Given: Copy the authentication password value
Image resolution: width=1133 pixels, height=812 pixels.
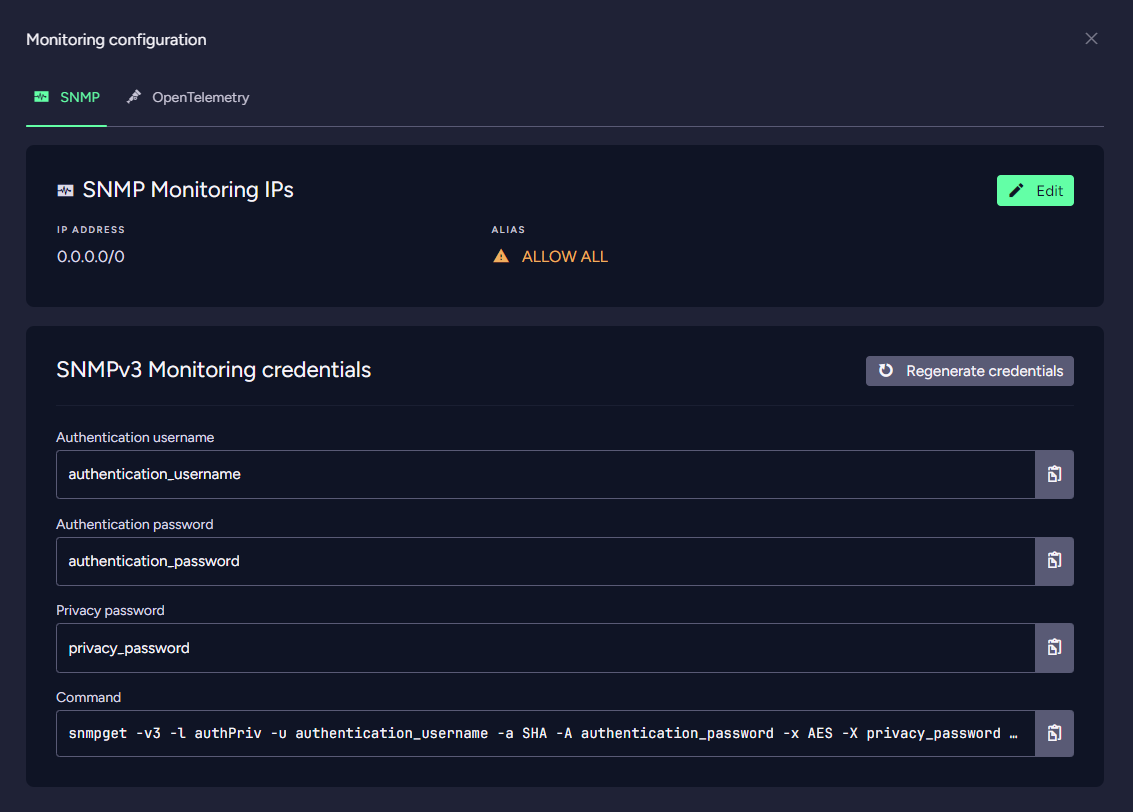Looking at the screenshot, I should (1054, 561).
